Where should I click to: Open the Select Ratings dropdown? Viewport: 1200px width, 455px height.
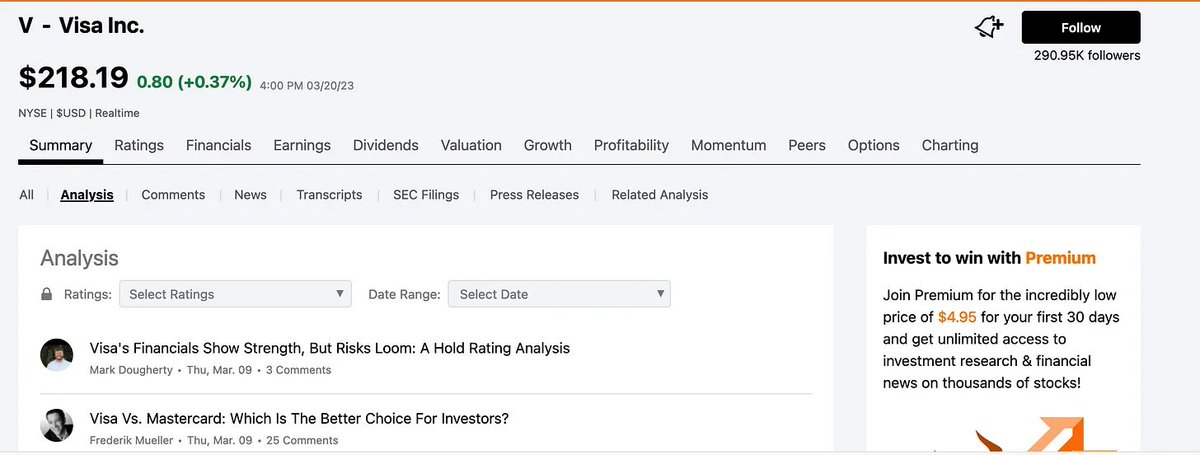235,294
